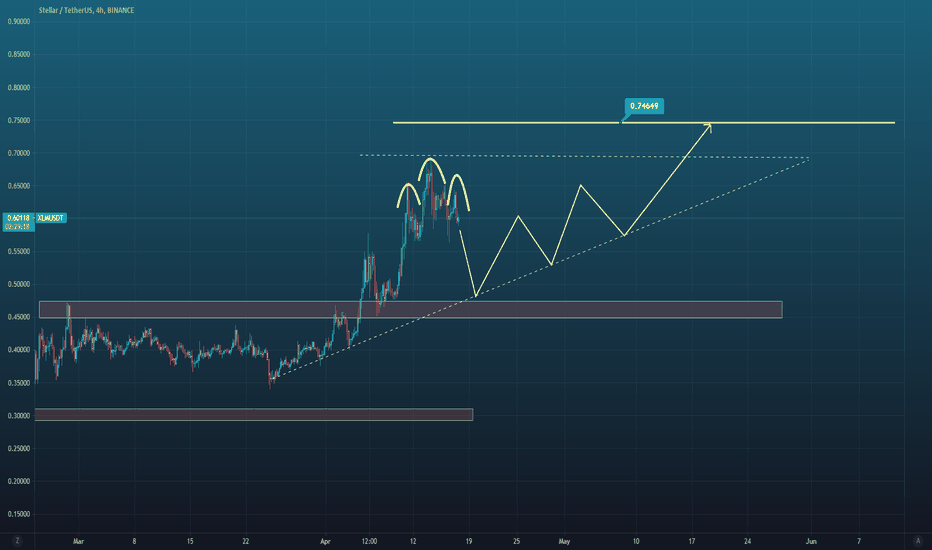Click the 12:00 label on time axis
The image size is (932, 550).
369,541
